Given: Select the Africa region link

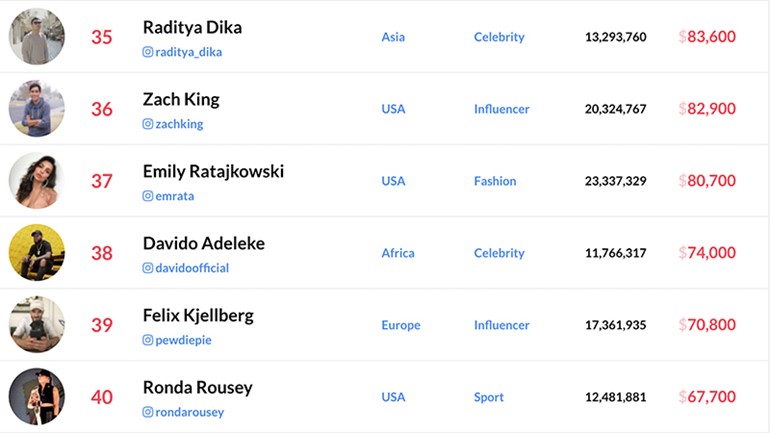Looking at the screenshot, I should pyautogui.click(x=398, y=253).
